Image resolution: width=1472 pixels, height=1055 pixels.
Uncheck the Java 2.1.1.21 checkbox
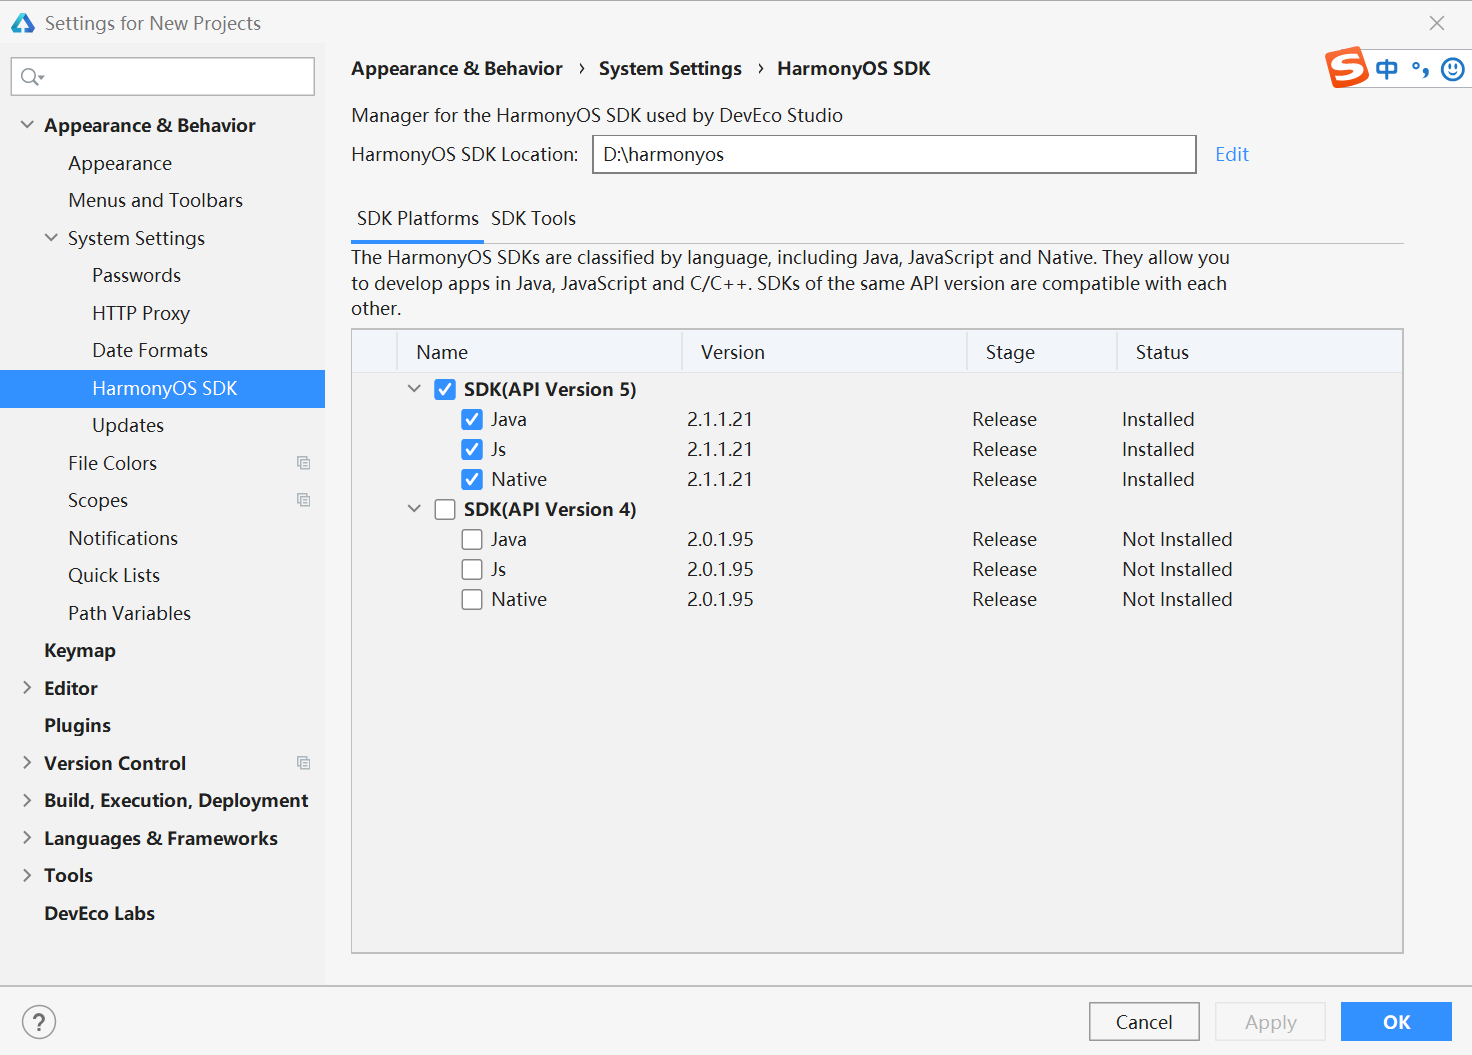(472, 419)
